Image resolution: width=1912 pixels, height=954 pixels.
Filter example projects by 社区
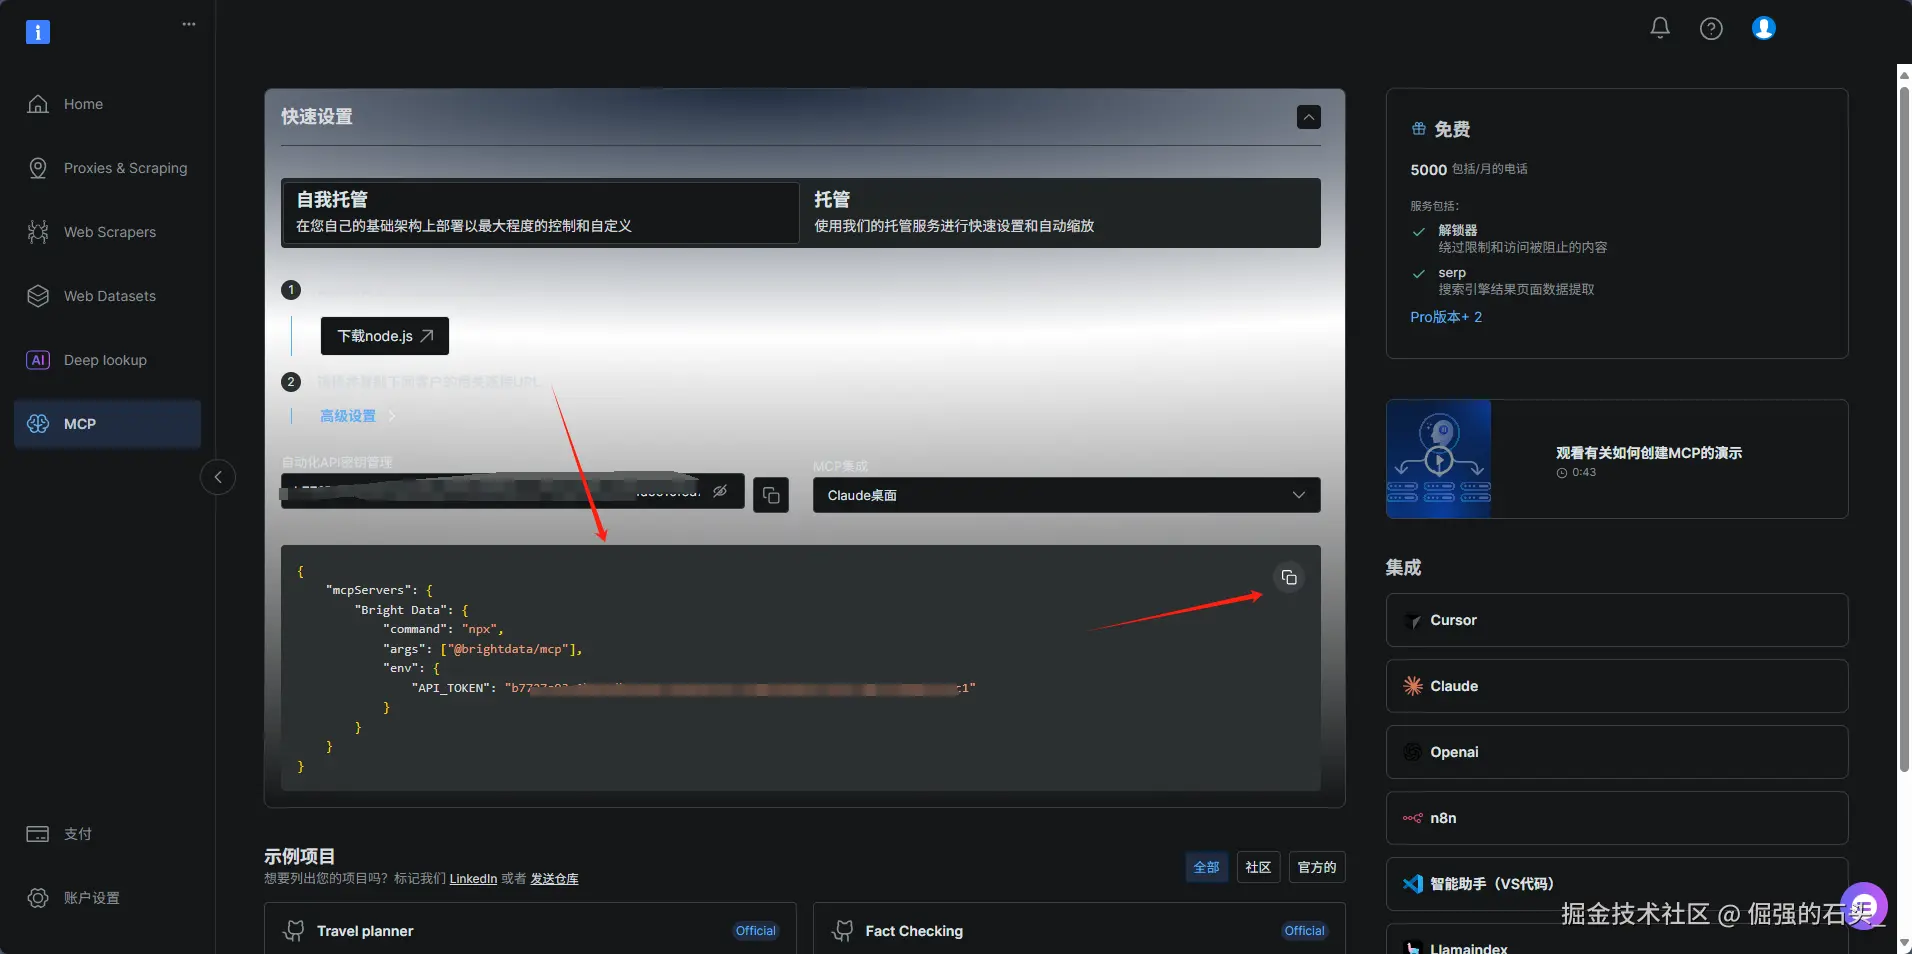click(1258, 867)
